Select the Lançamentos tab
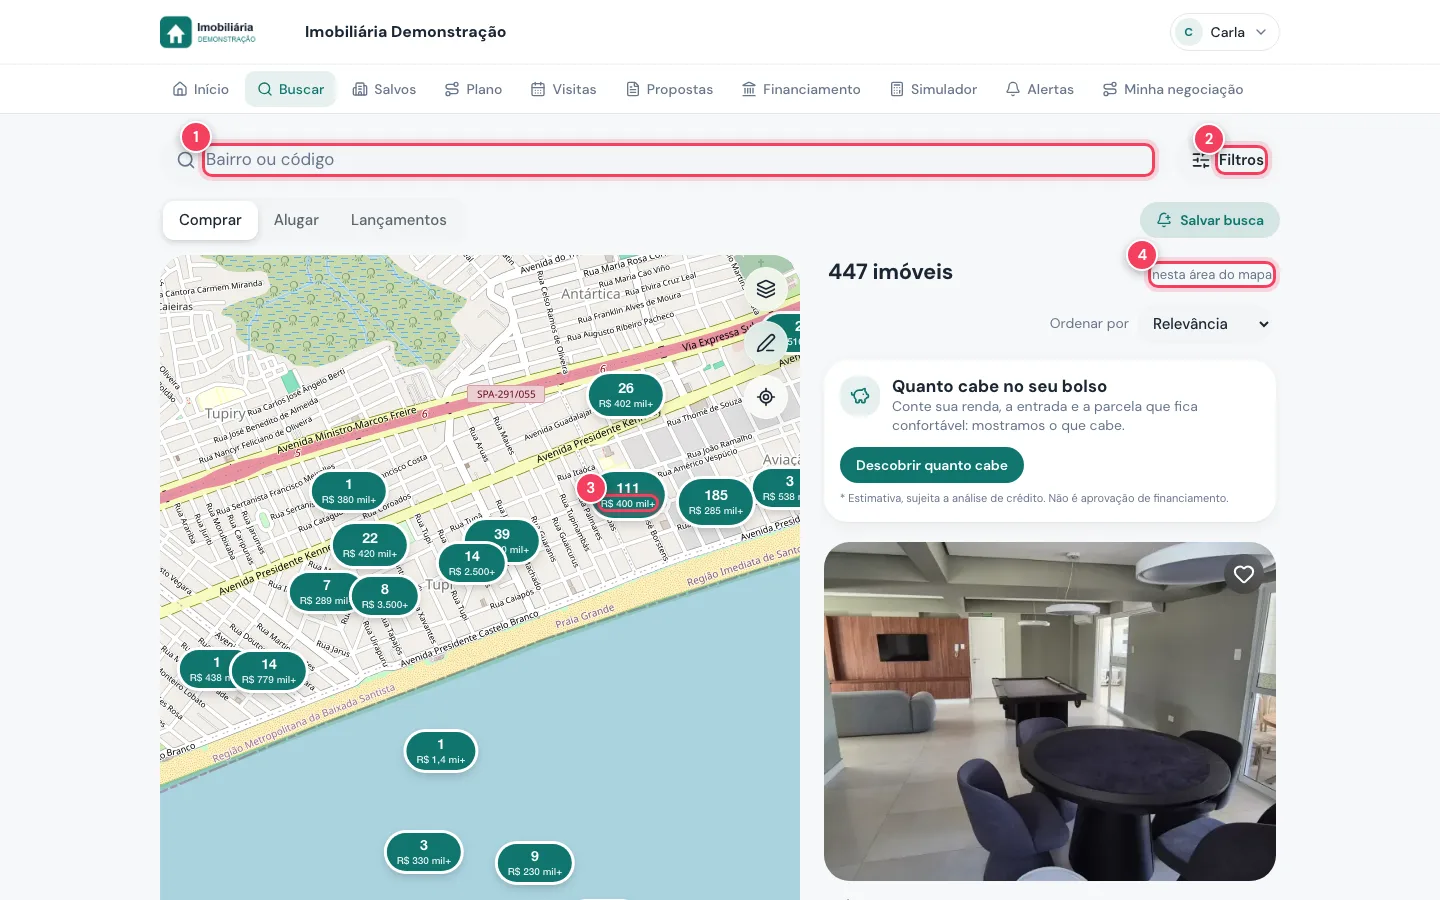The width and height of the screenshot is (1440, 900). 398,220
